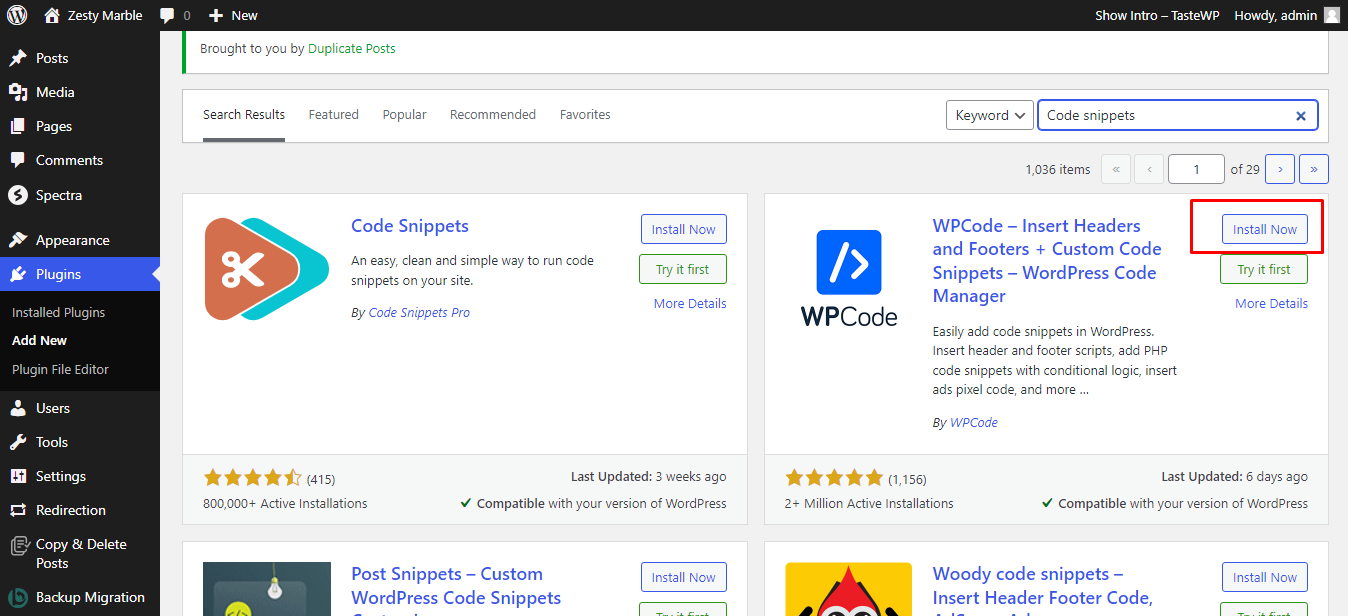This screenshot has height=616, width=1348.
Task: Click the Backup Migration icon
Action: click(x=18, y=598)
